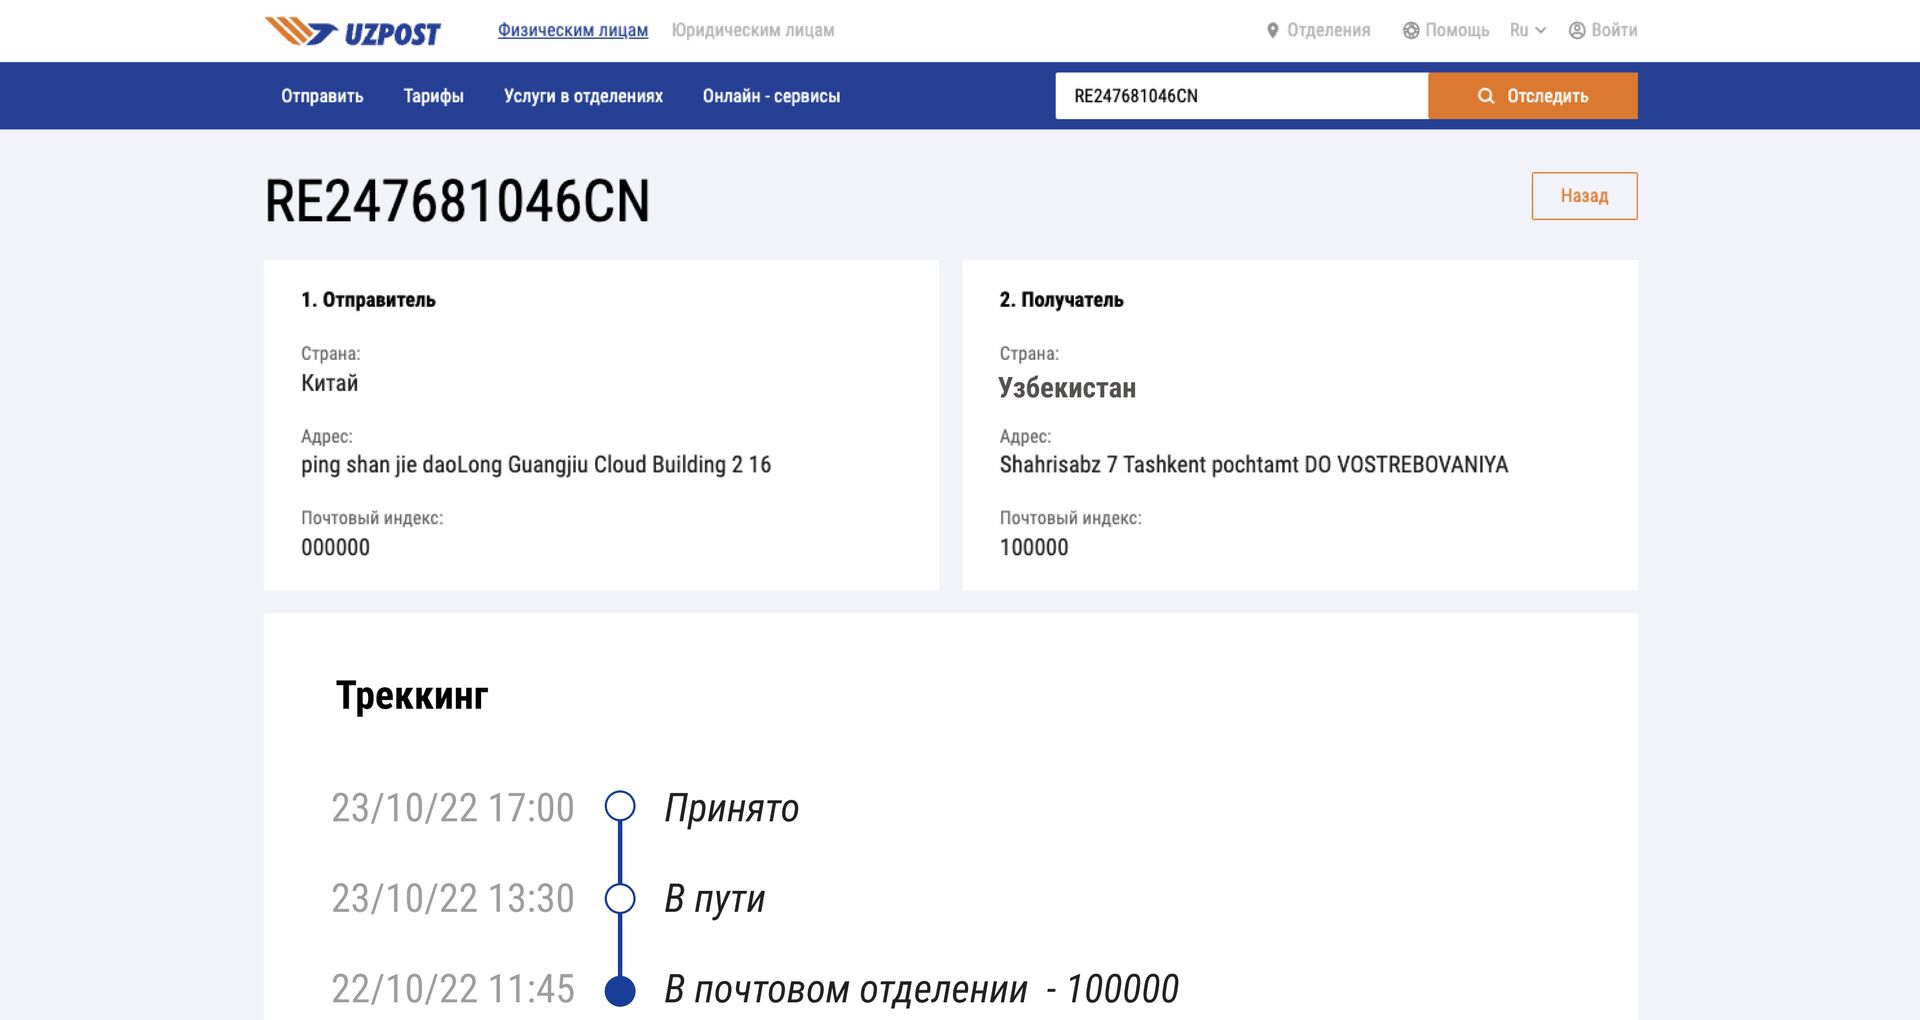Click the UZPOST logo
Image resolution: width=1920 pixels, height=1020 pixels.
click(x=352, y=31)
